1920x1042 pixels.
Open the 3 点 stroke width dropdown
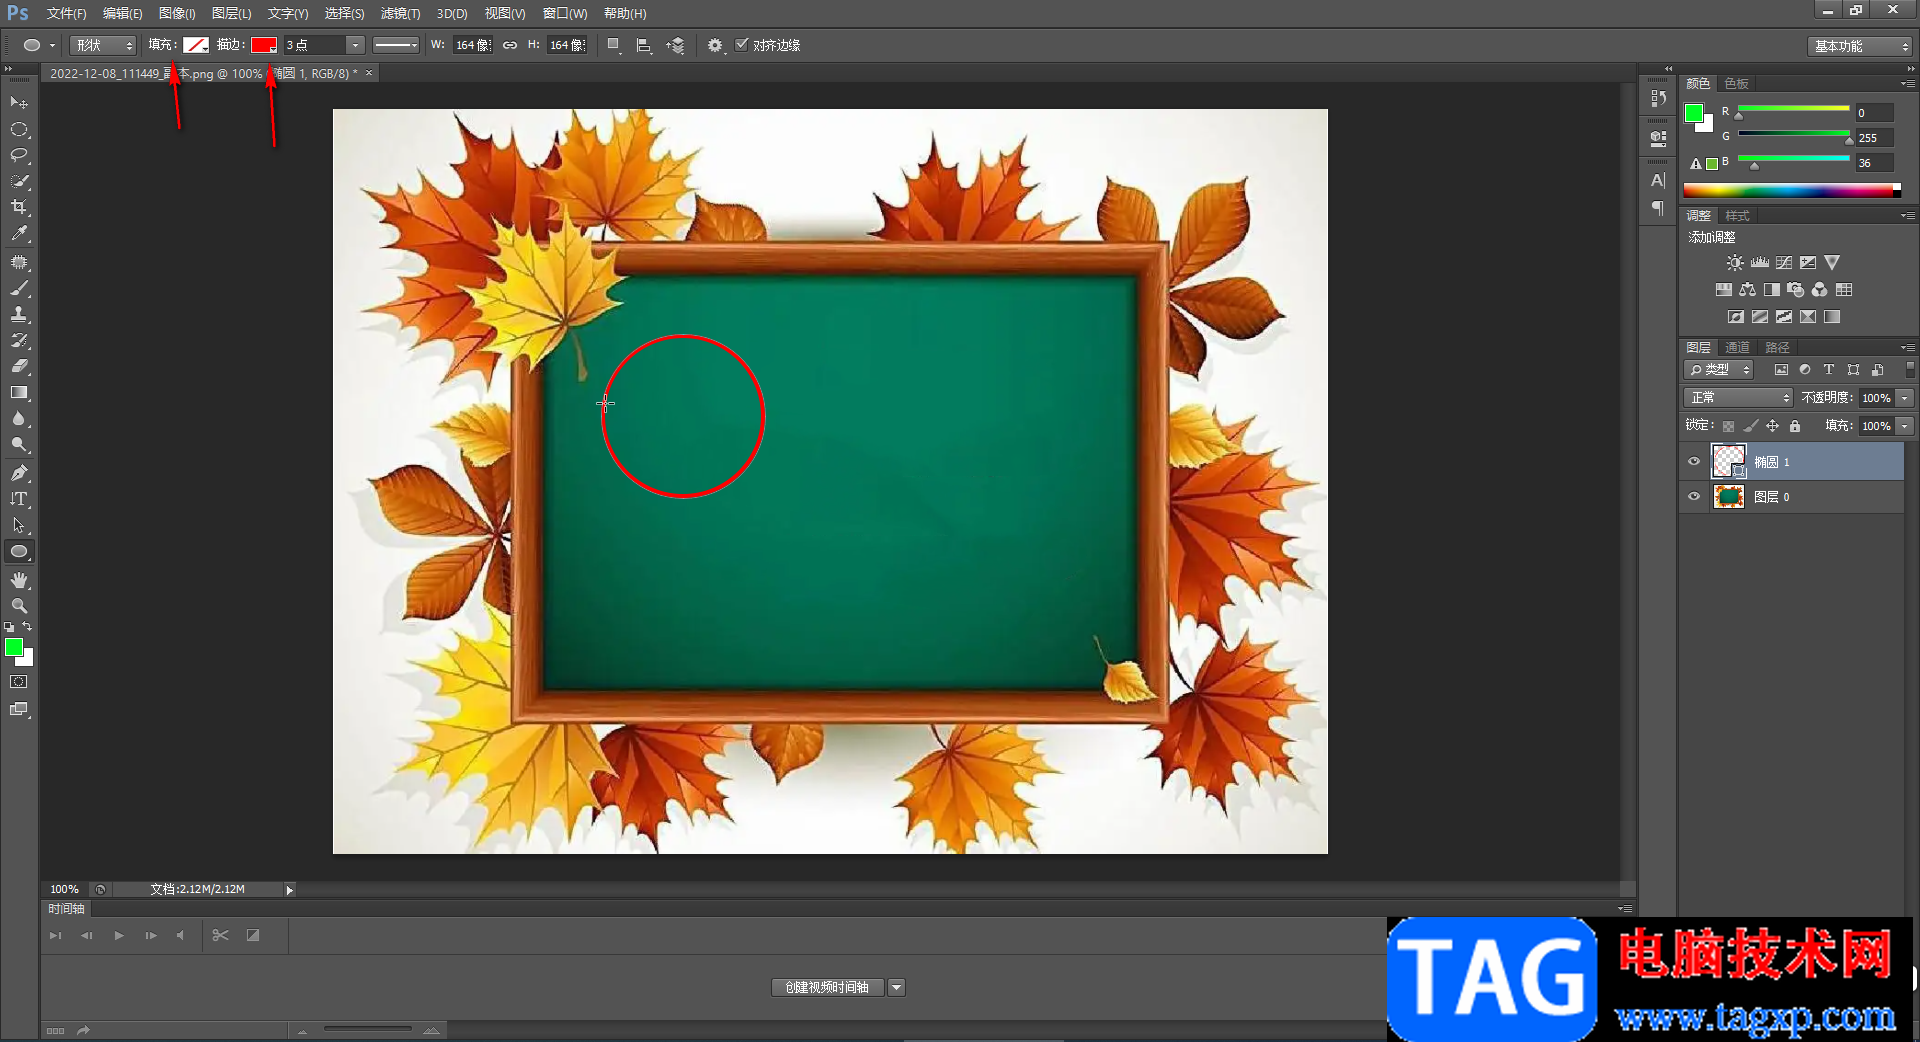tap(354, 45)
